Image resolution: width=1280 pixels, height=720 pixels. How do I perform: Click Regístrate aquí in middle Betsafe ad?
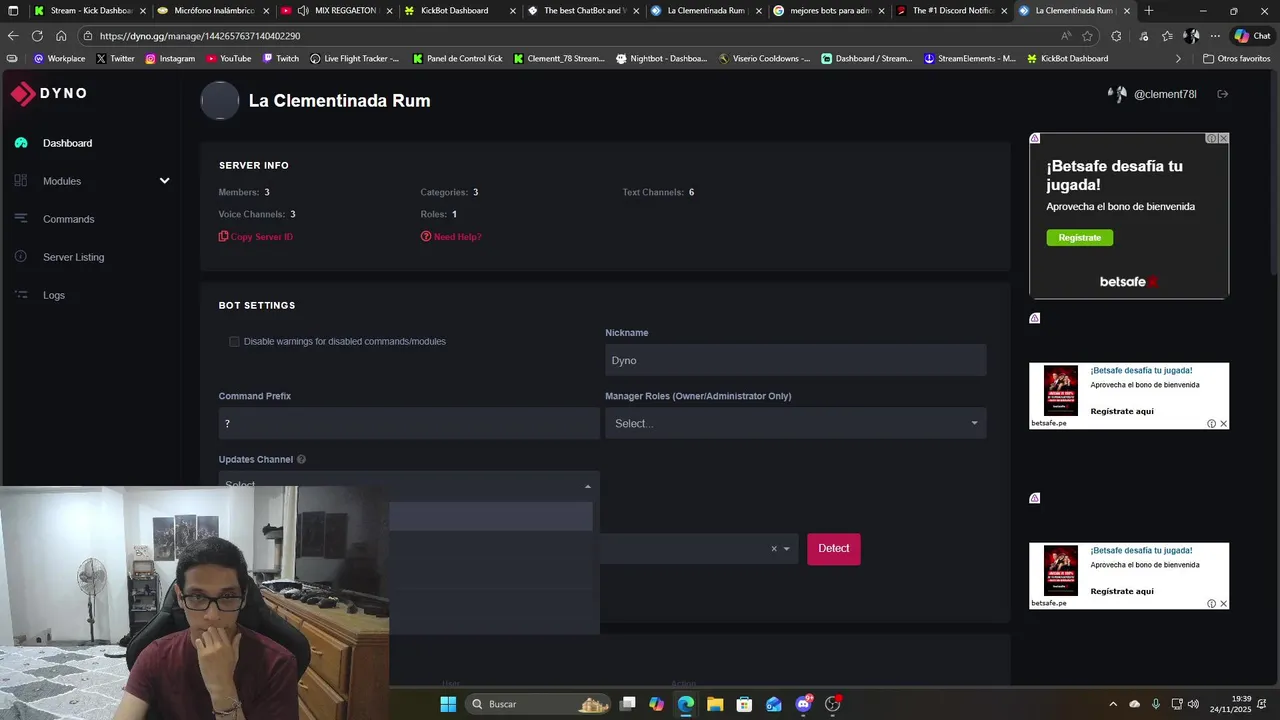1122,411
